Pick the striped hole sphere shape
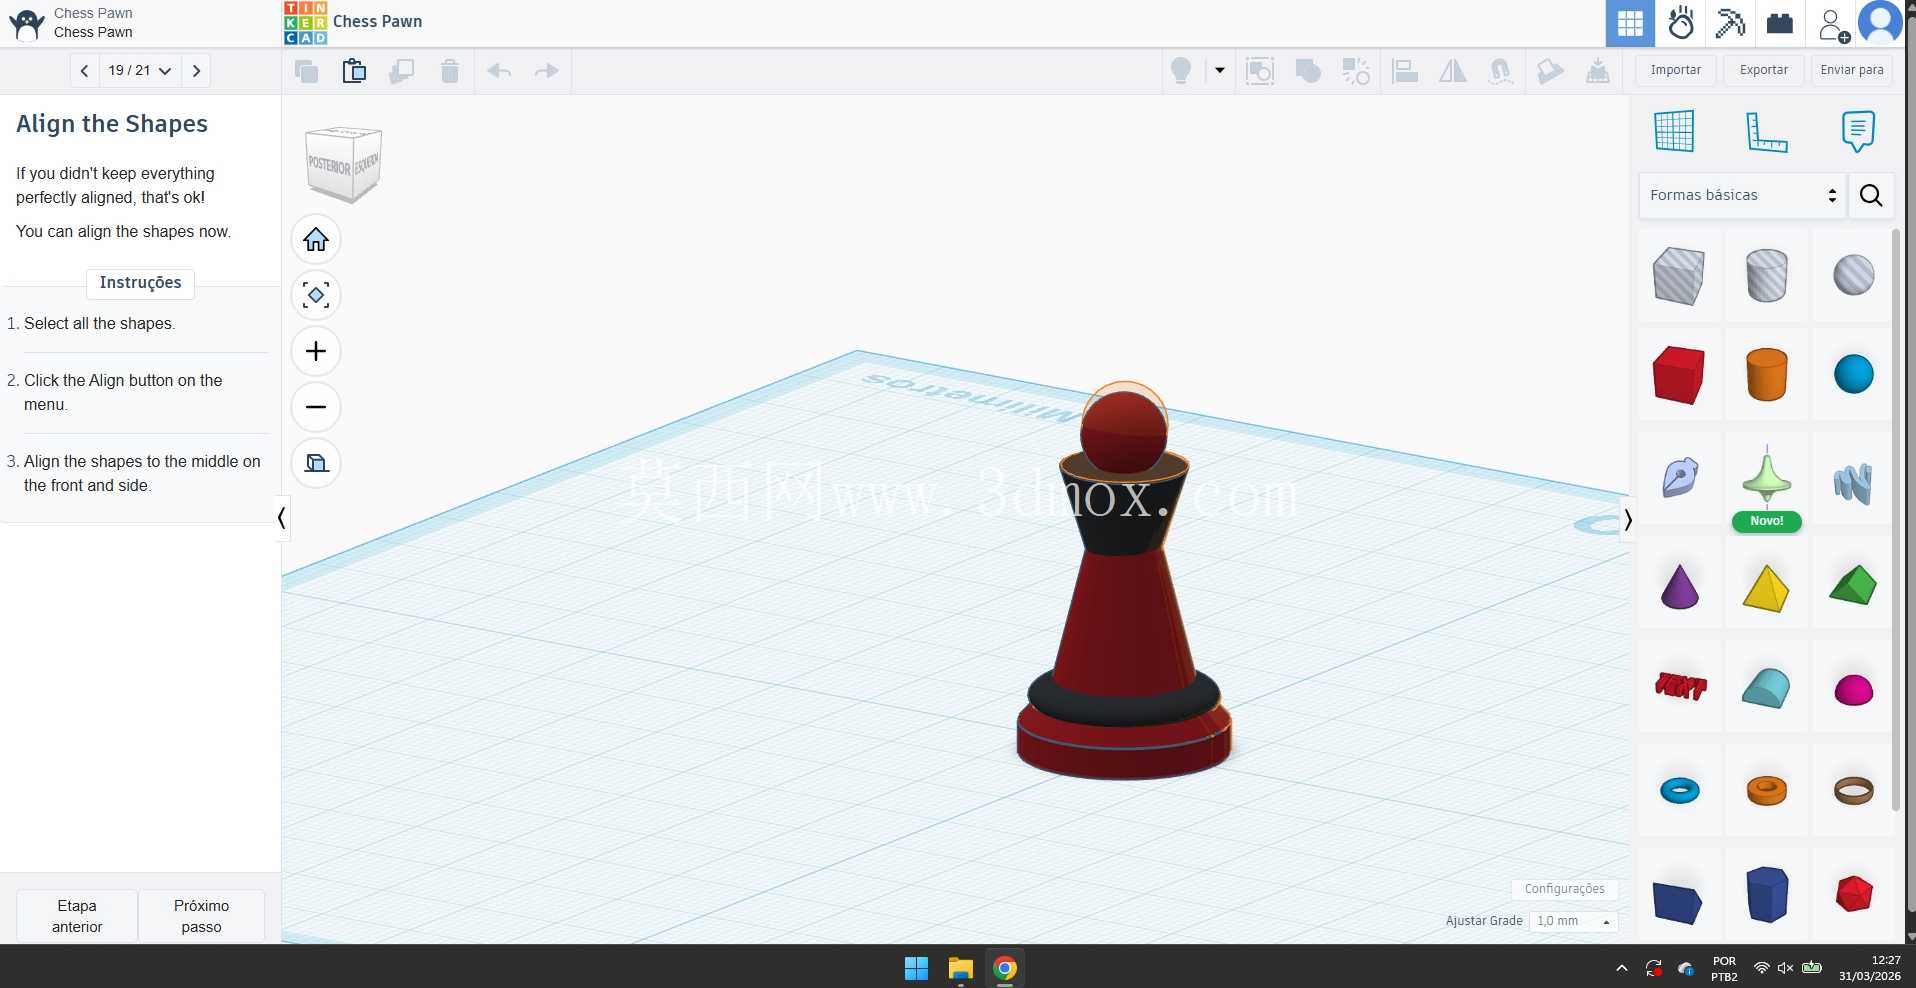1916x988 pixels. coord(1853,275)
